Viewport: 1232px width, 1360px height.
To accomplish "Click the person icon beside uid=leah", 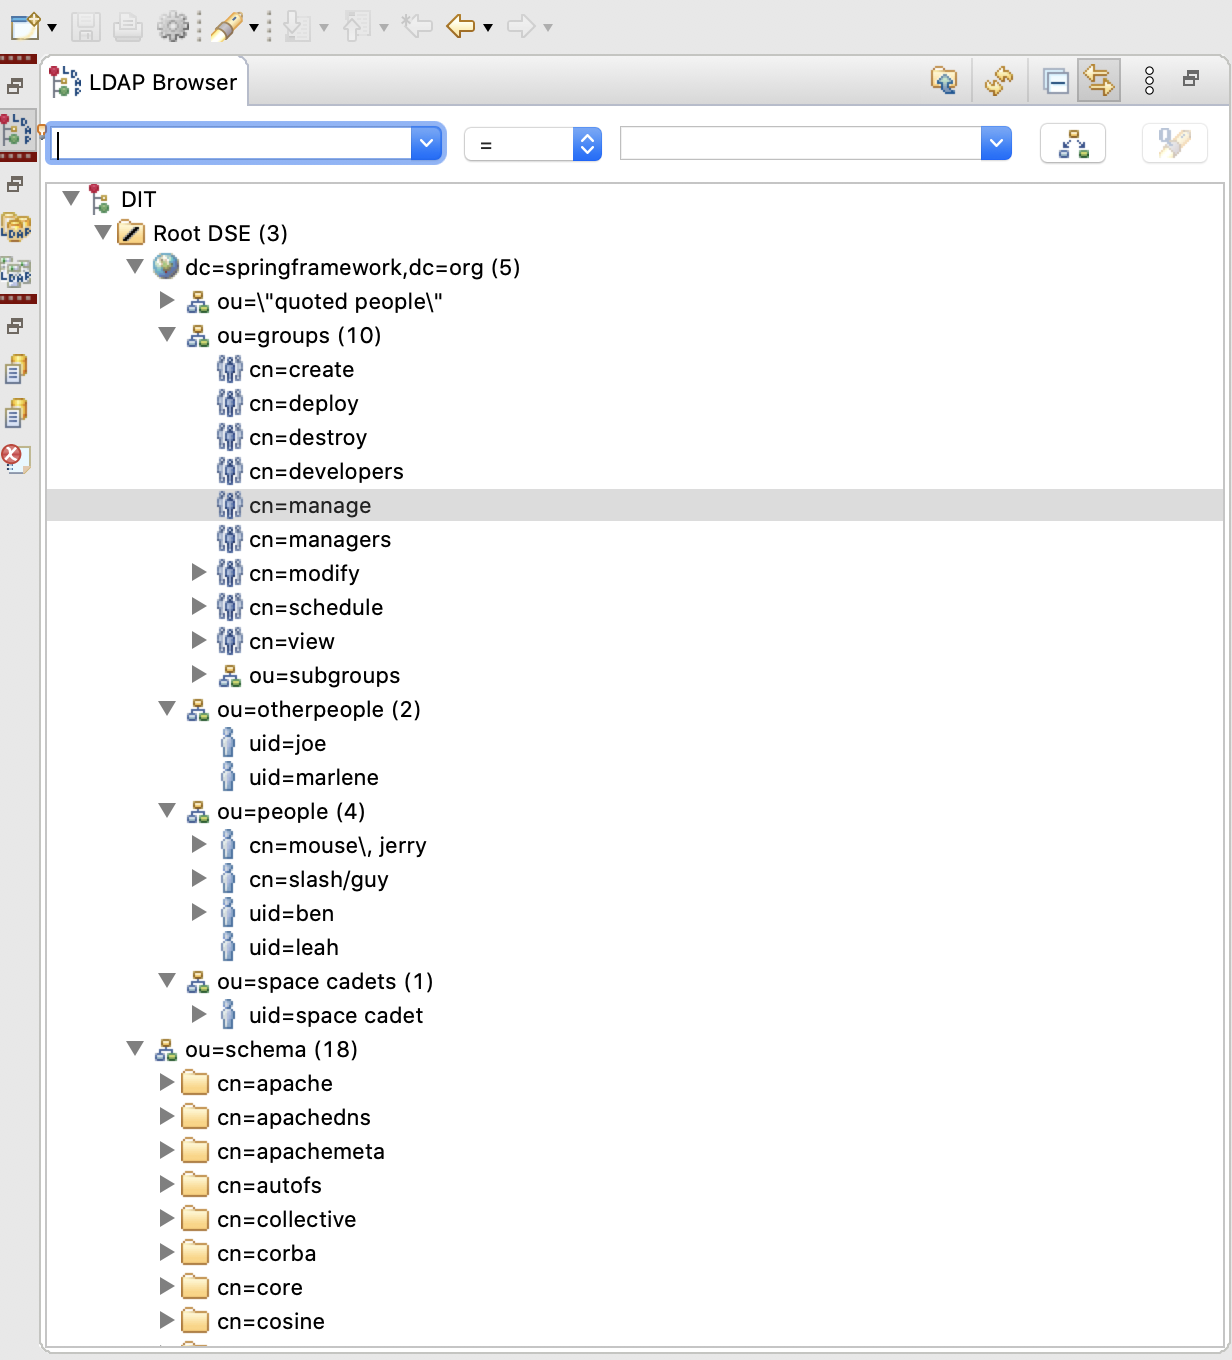I will [x=229, y=947].
